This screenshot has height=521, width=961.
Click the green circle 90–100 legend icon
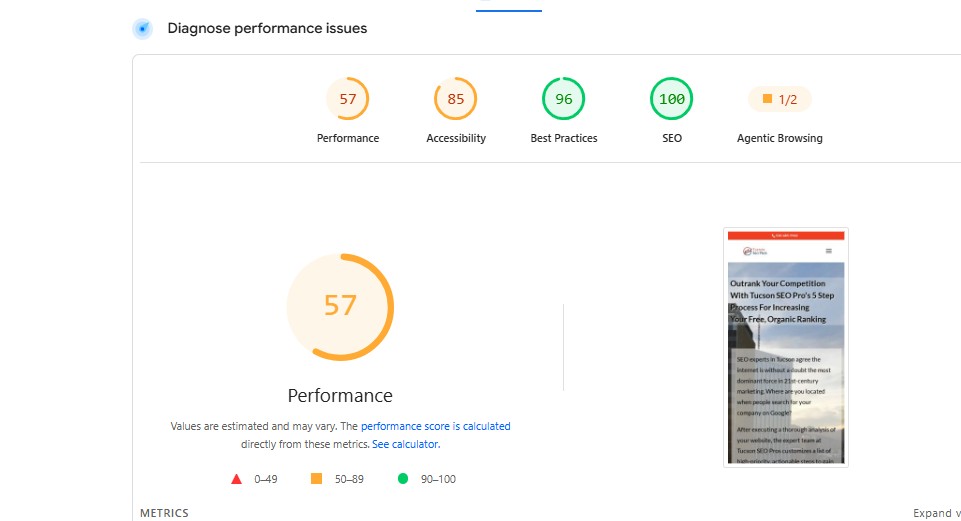click(x=403, y=479)
